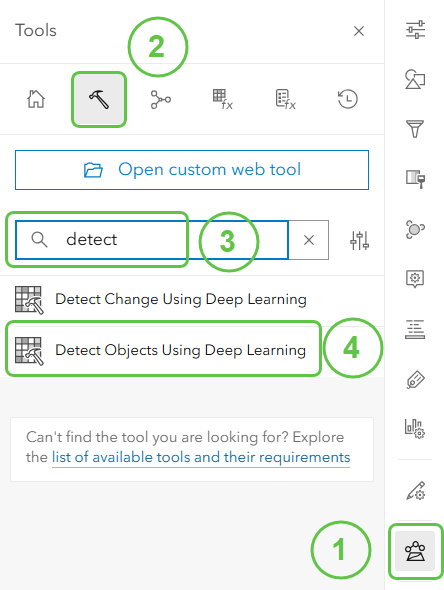Clear the search text with X button
The image size is (444, 590).
pos(309,240)
